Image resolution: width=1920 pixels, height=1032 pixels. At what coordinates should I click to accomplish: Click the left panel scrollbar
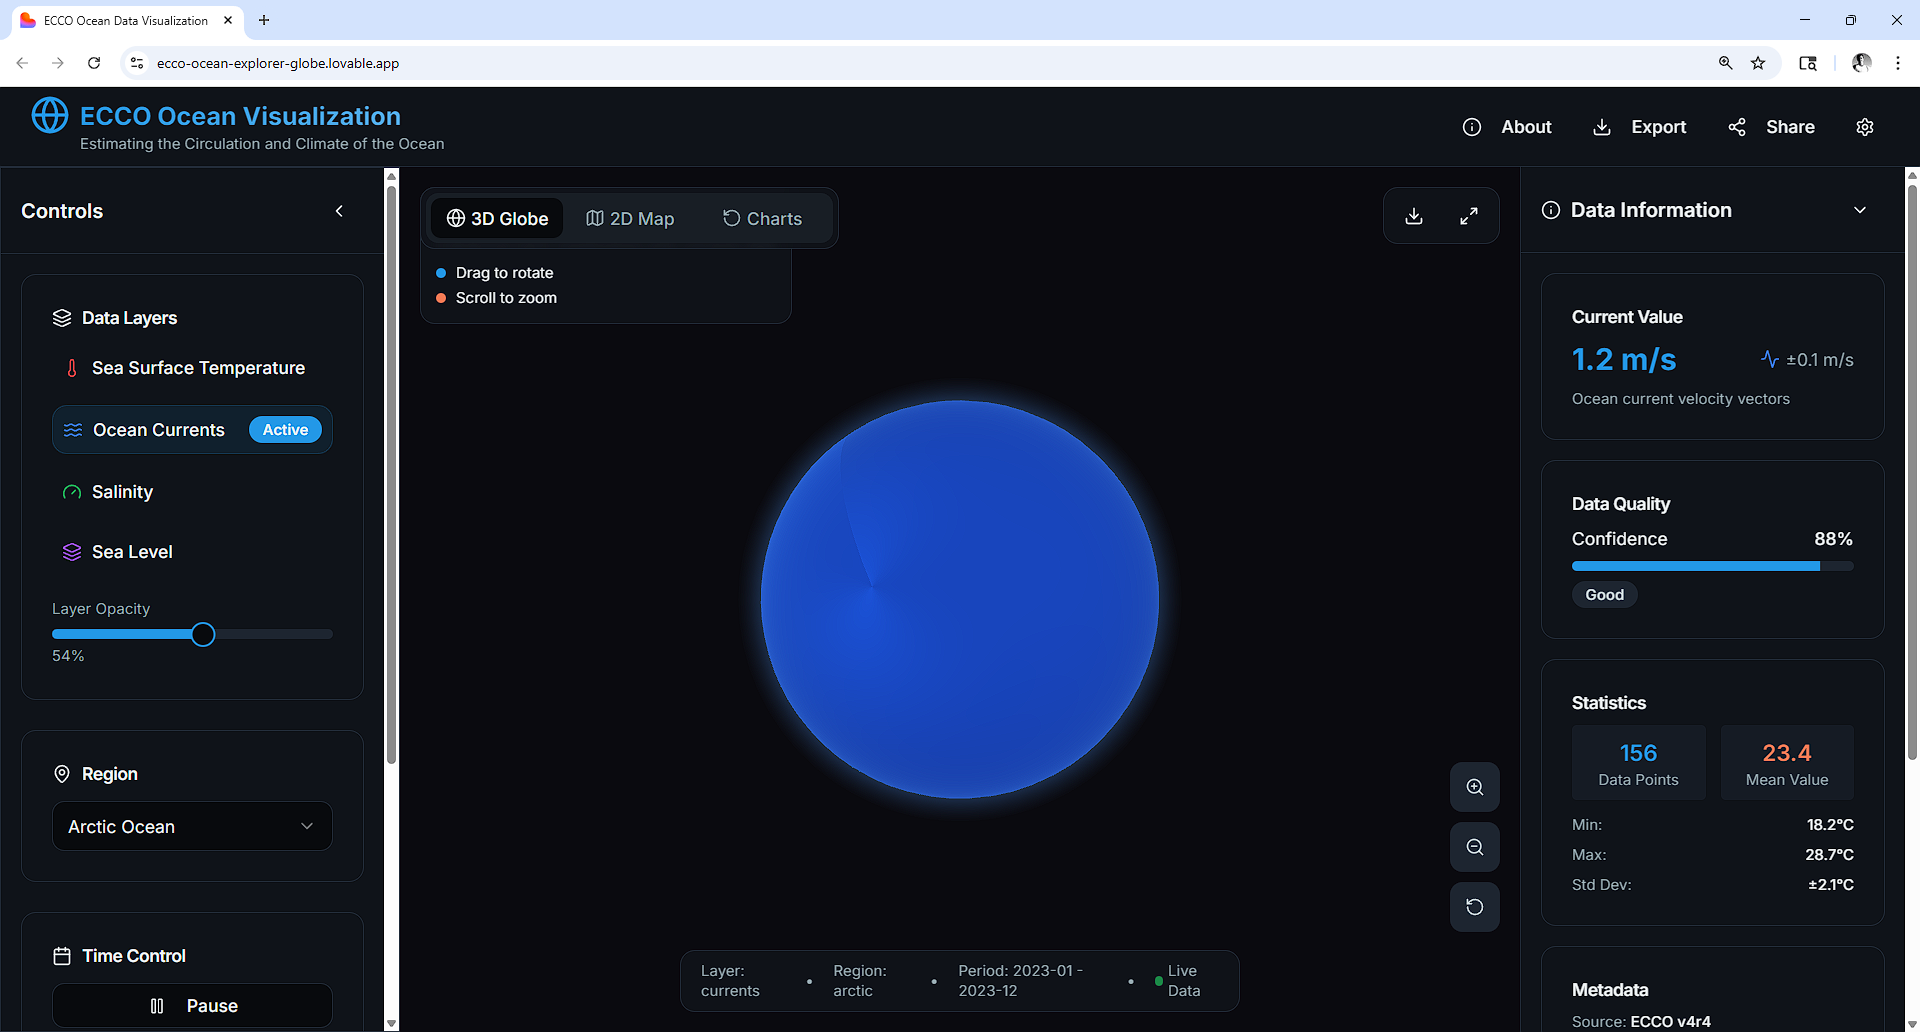point(391,475)
